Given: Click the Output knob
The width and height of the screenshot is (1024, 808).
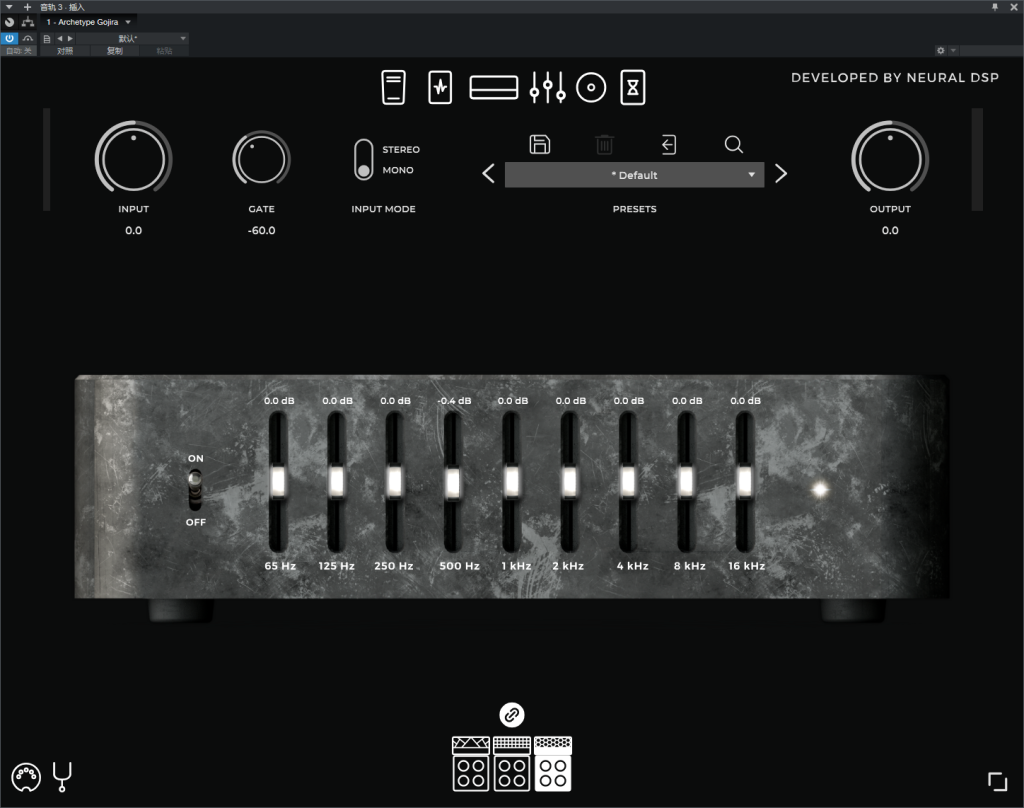Looking at the screenshot, I should click(x=889, y=159).
